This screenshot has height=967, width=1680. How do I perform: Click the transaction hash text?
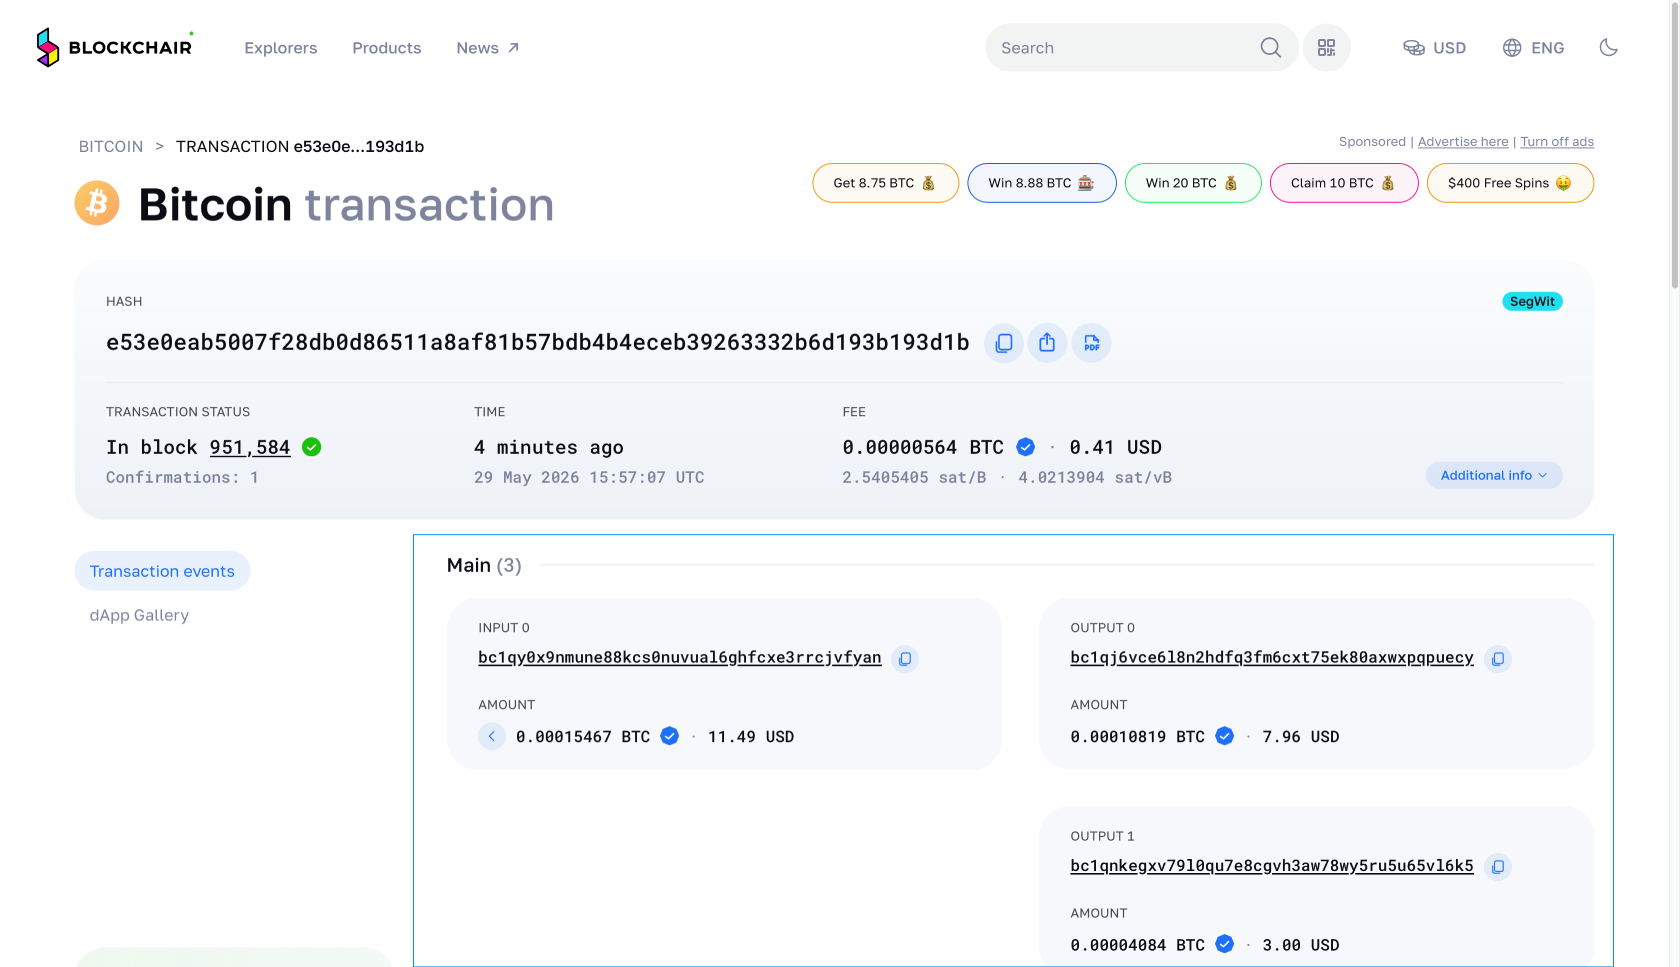point(538,342)
